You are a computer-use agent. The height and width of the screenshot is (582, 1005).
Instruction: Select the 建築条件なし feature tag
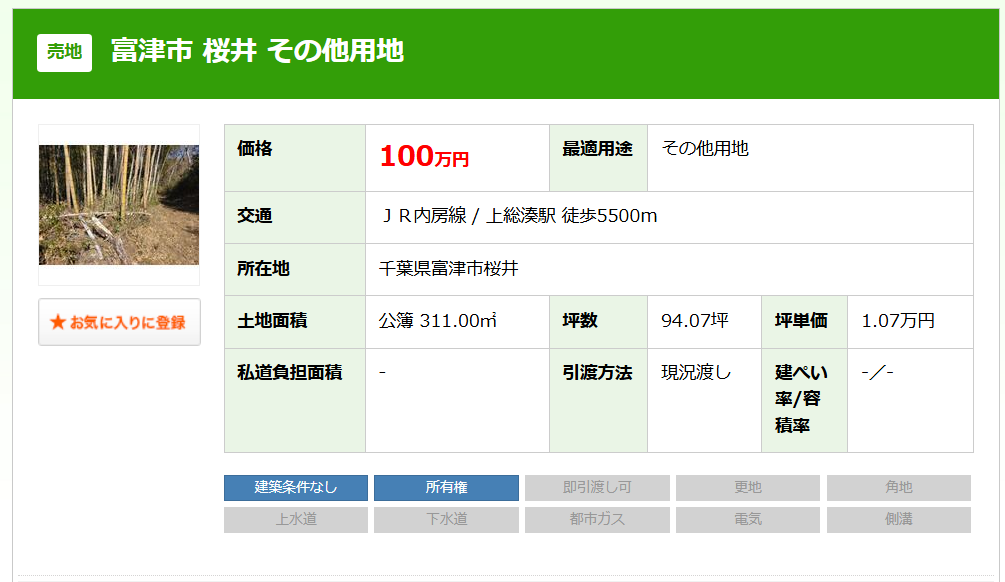click(x=296, y=488)
